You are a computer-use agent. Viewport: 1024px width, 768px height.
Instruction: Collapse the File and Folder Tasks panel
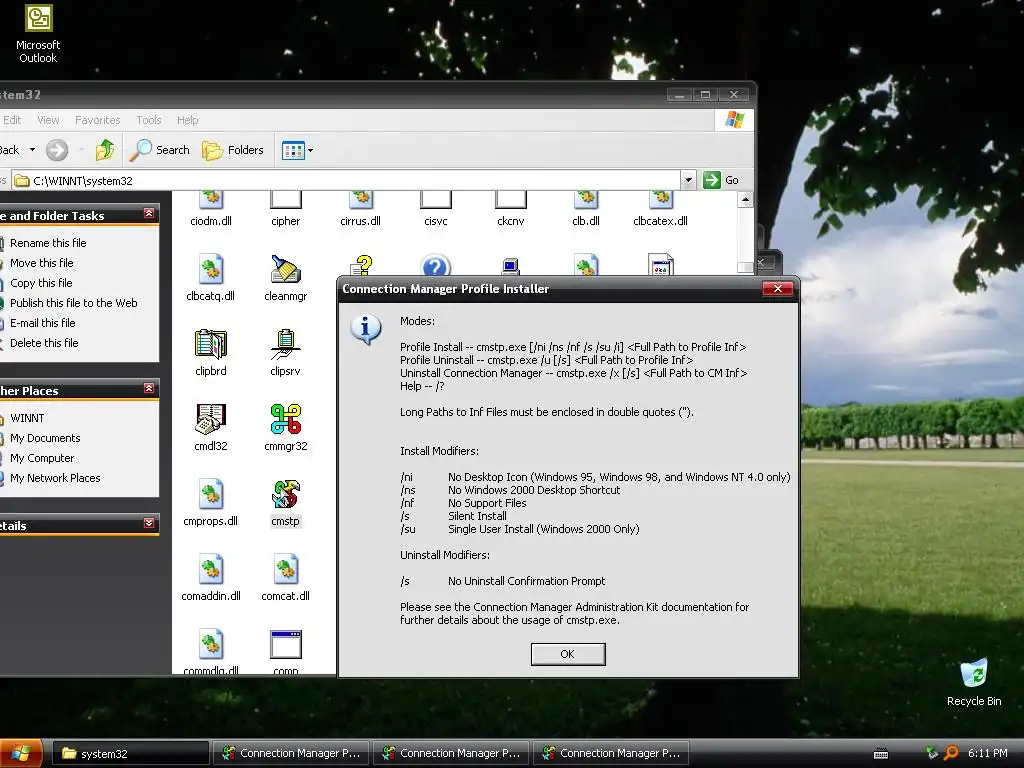pos(149,214)
